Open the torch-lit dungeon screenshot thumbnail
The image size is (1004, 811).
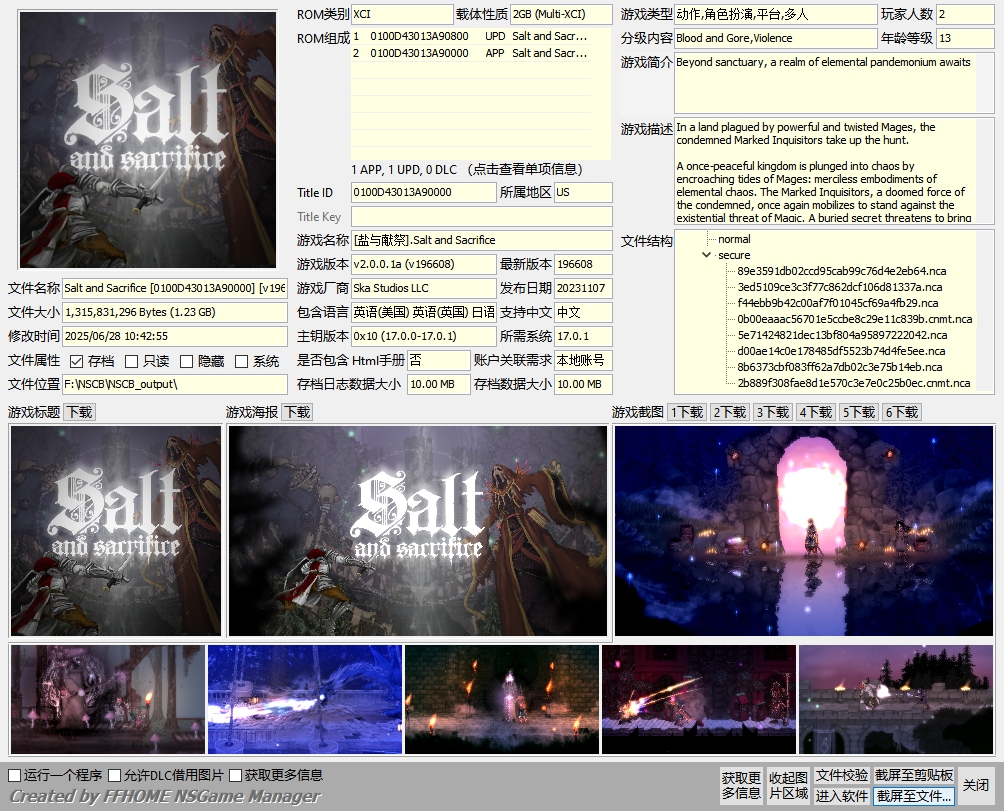coord(502,699)
